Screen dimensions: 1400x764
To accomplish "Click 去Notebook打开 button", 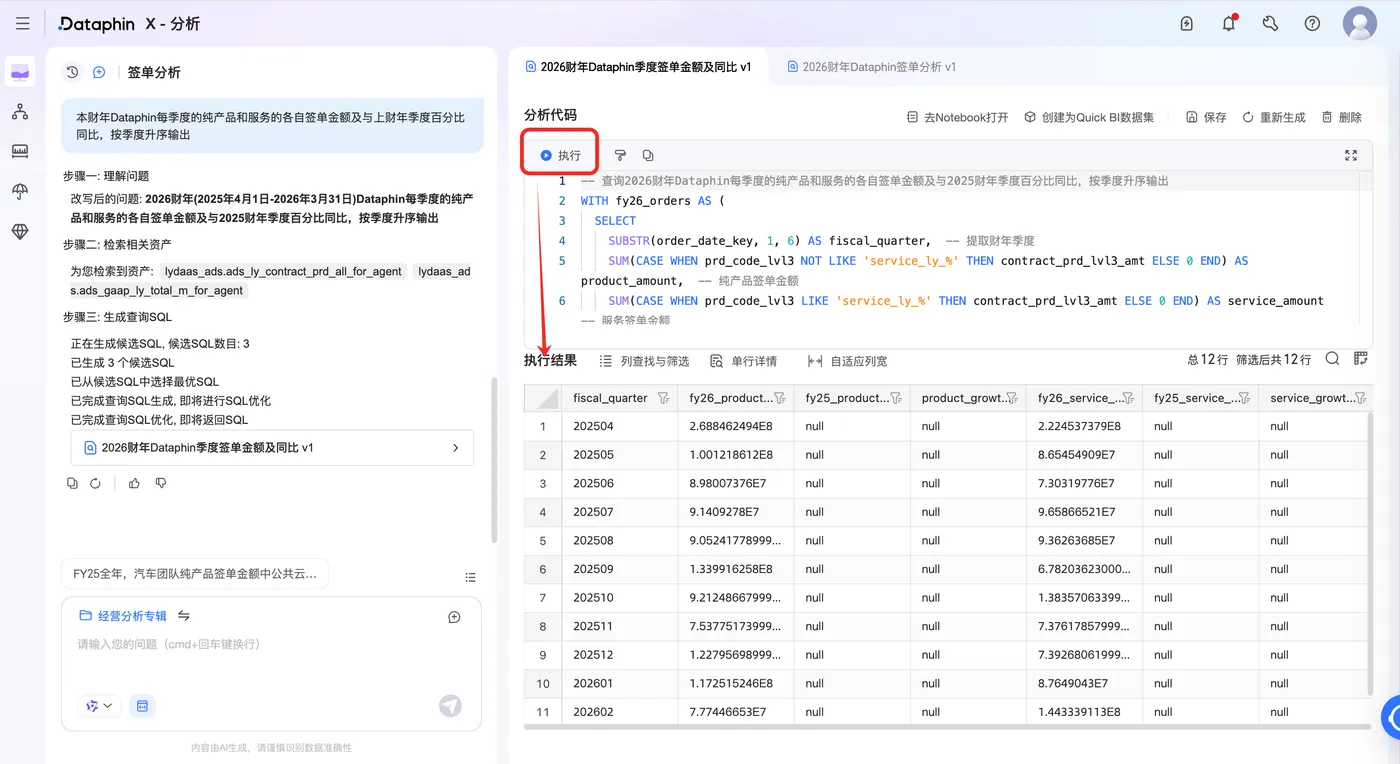I will tap(957, 117).
